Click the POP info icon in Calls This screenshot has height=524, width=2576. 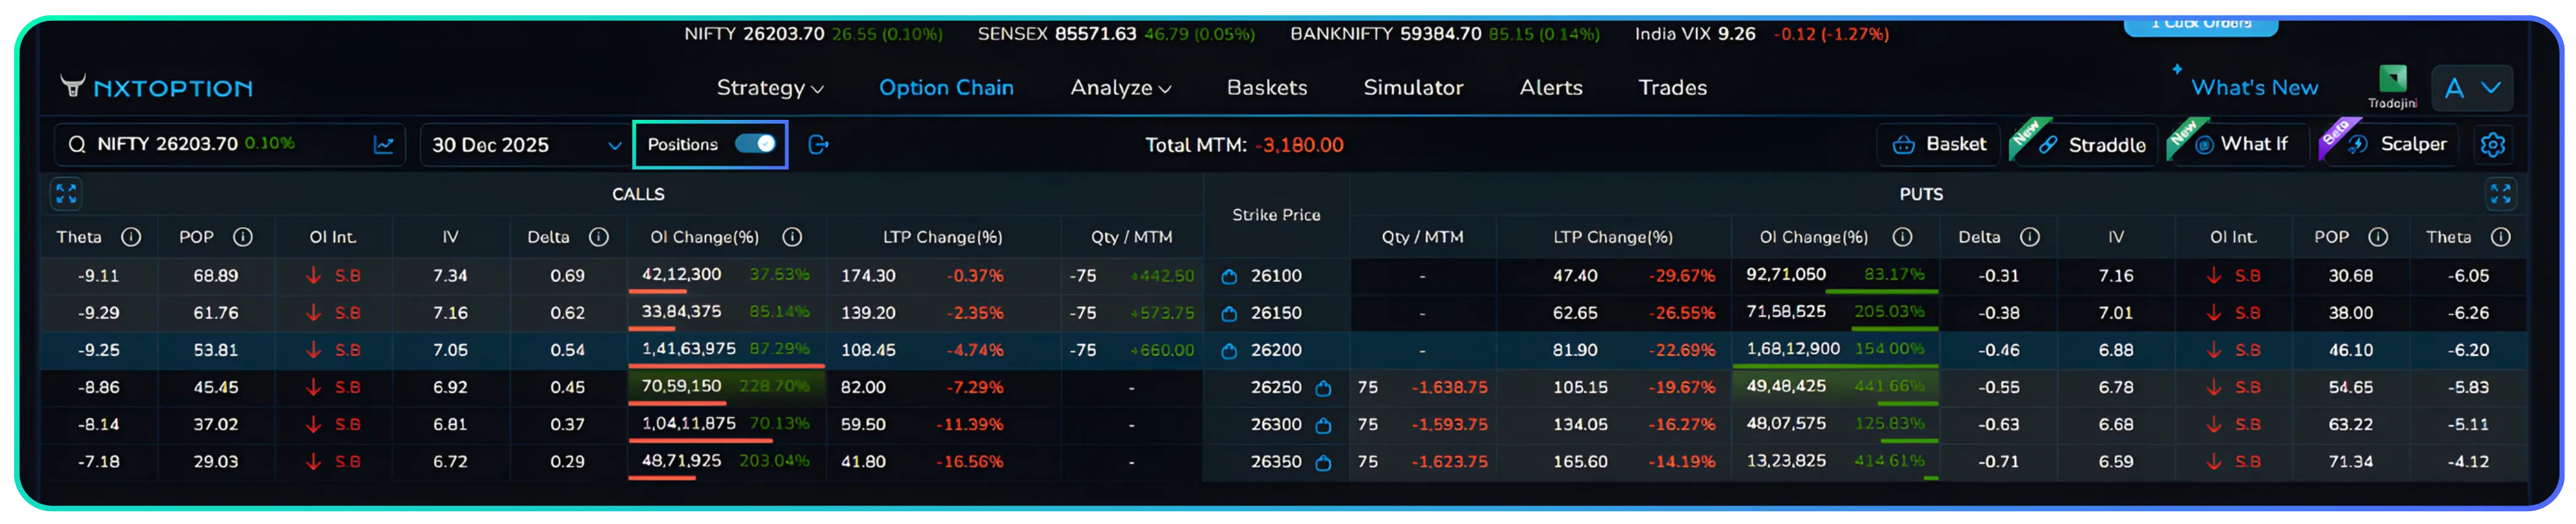[243, 237]
